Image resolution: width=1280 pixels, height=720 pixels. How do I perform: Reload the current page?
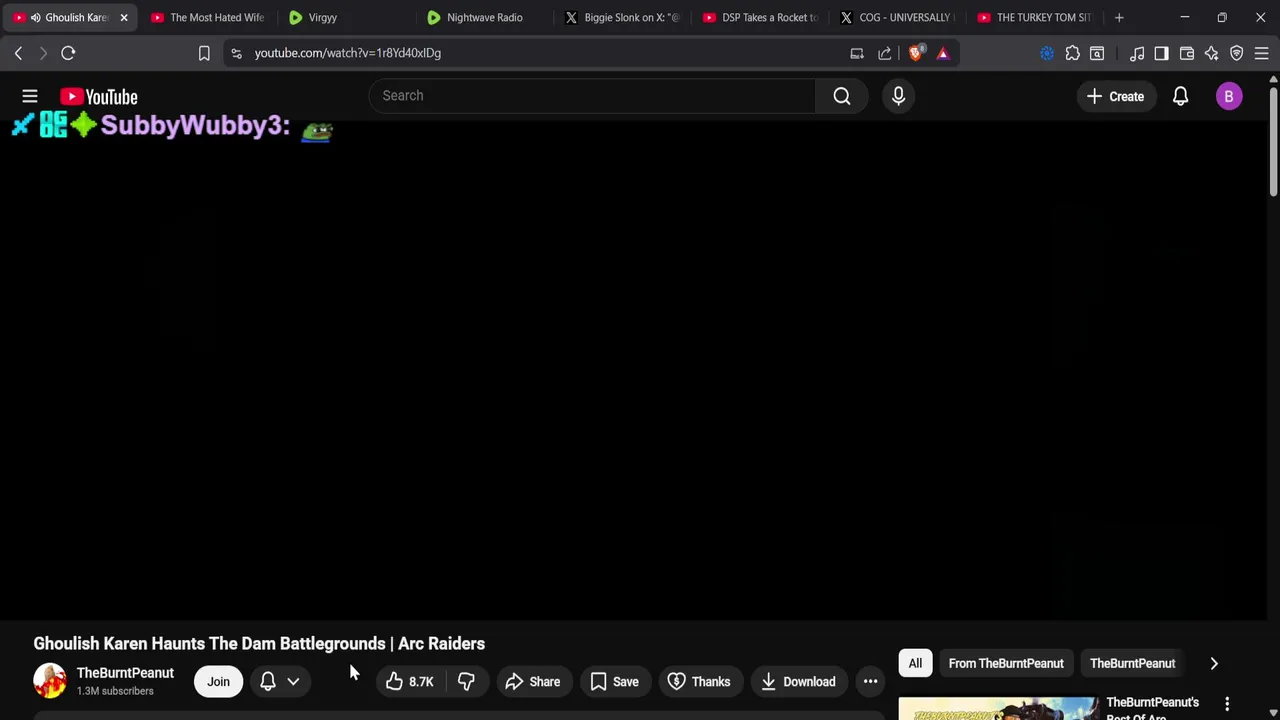pos(68,53)
